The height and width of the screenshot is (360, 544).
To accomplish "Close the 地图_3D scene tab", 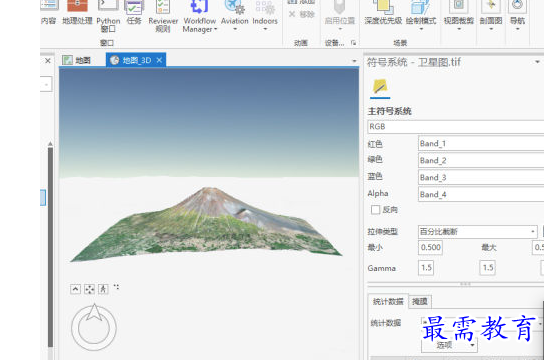I will (159, 60).
